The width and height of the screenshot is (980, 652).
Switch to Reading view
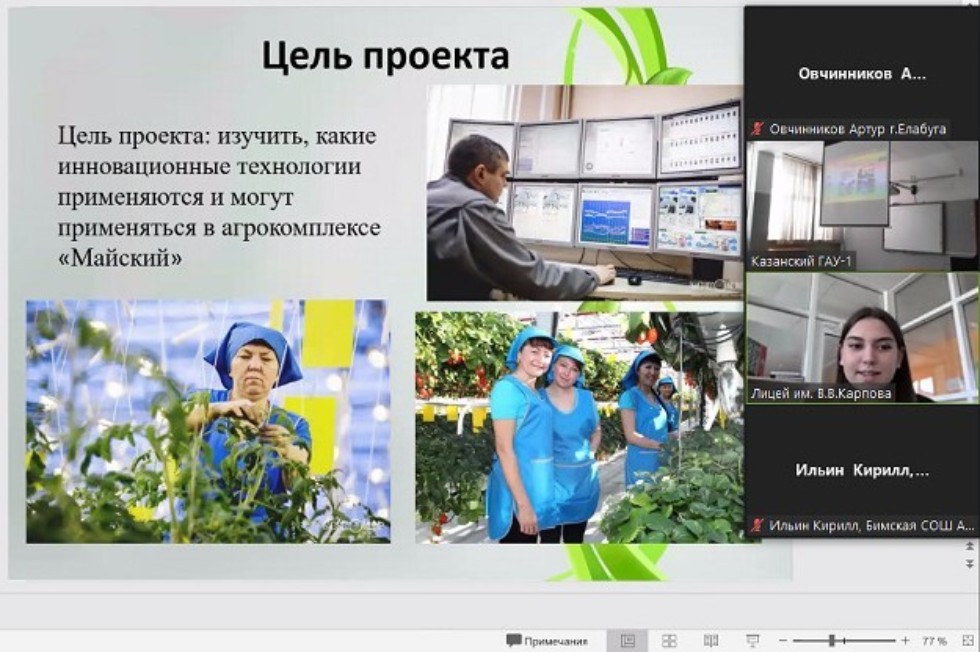712,635
